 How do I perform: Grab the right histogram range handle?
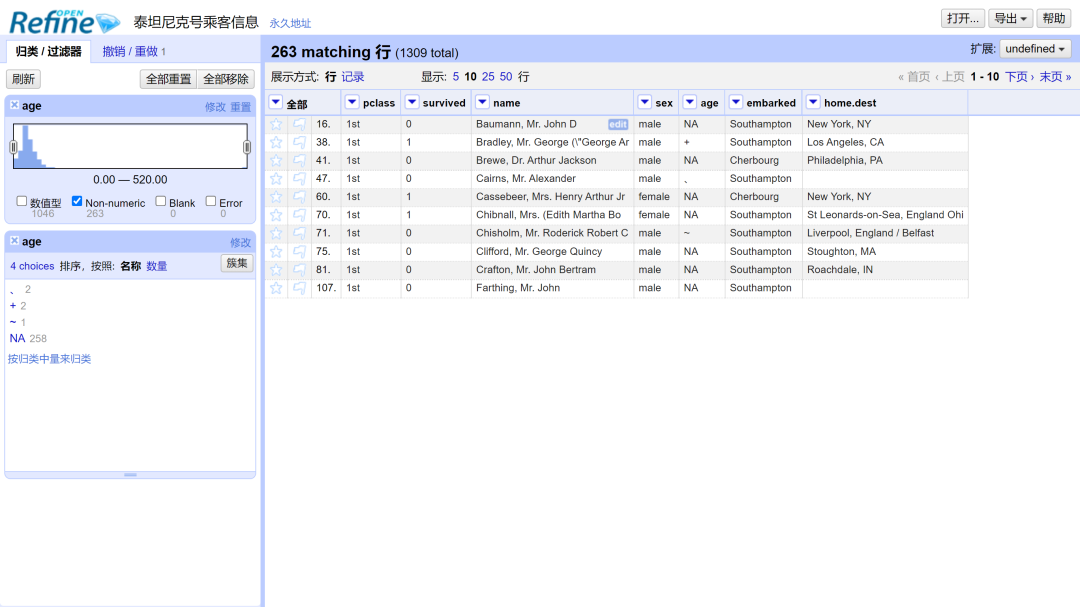(247, 147)
